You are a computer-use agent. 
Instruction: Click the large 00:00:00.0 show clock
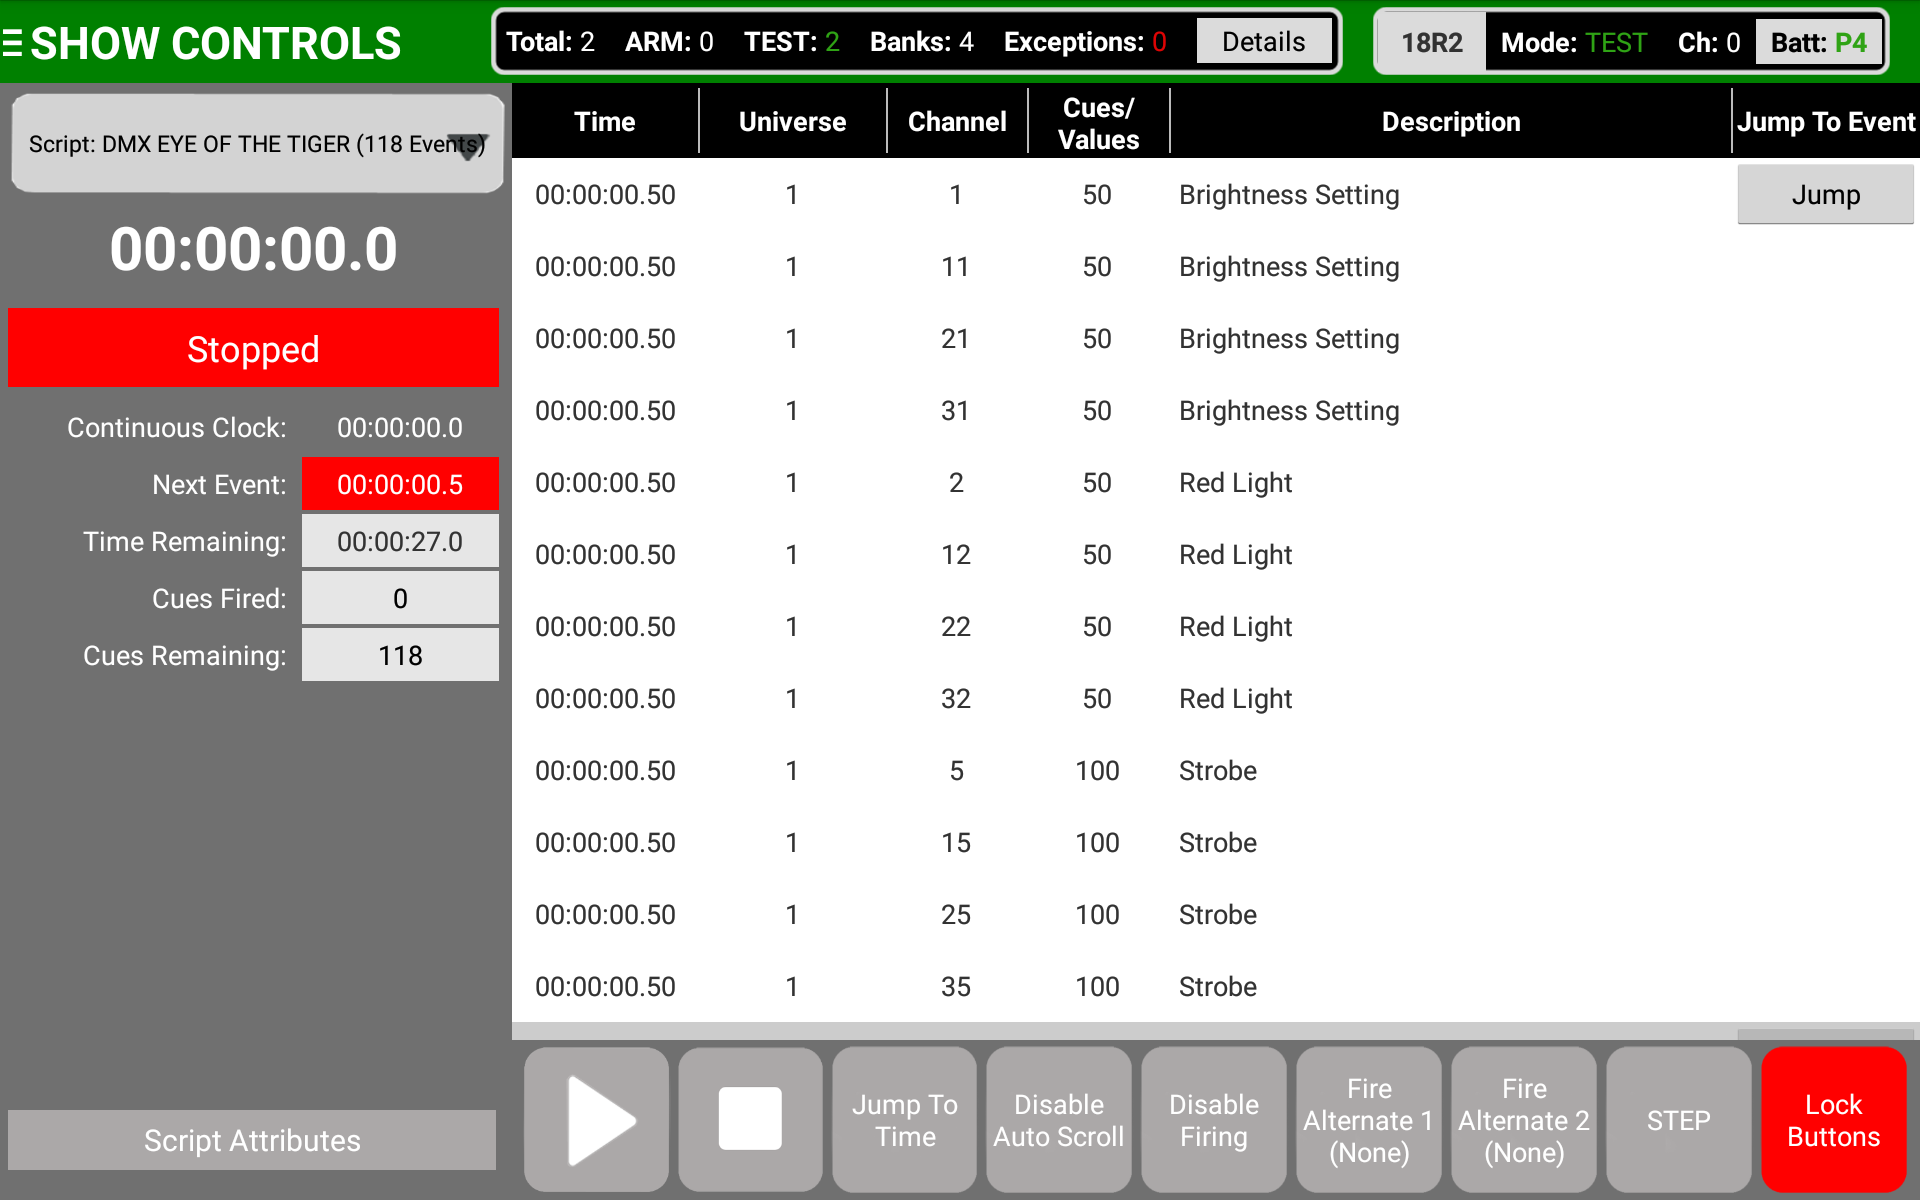pyautogui.click(x=253, y=249)
